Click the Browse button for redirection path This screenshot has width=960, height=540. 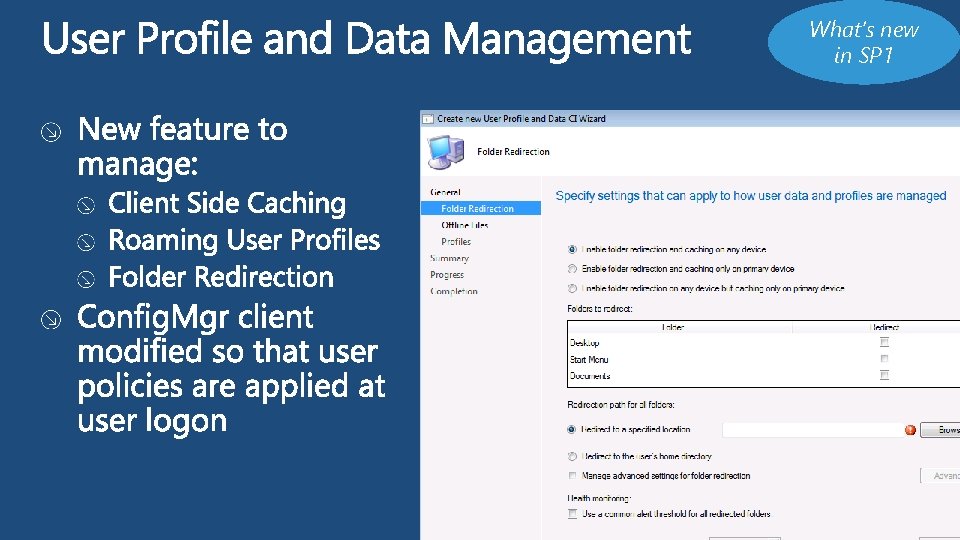pos(940,430)
